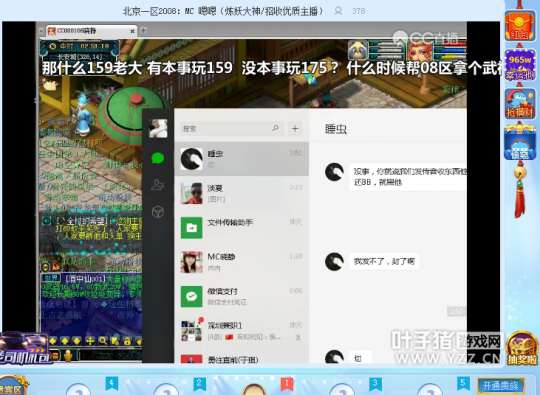This screenshot has height=395, width=540.
Task: Open the 微信支付 conversation
Action: point(242,297)
